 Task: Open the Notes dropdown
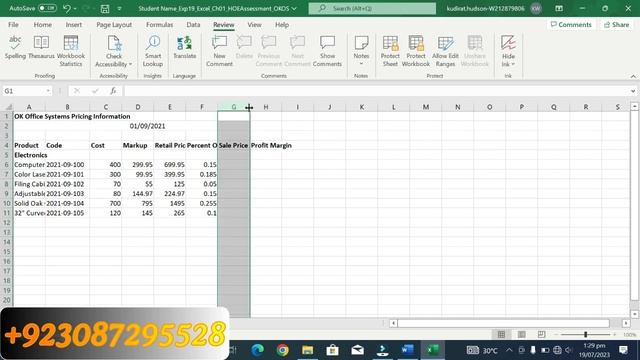[x=361, y=64]
